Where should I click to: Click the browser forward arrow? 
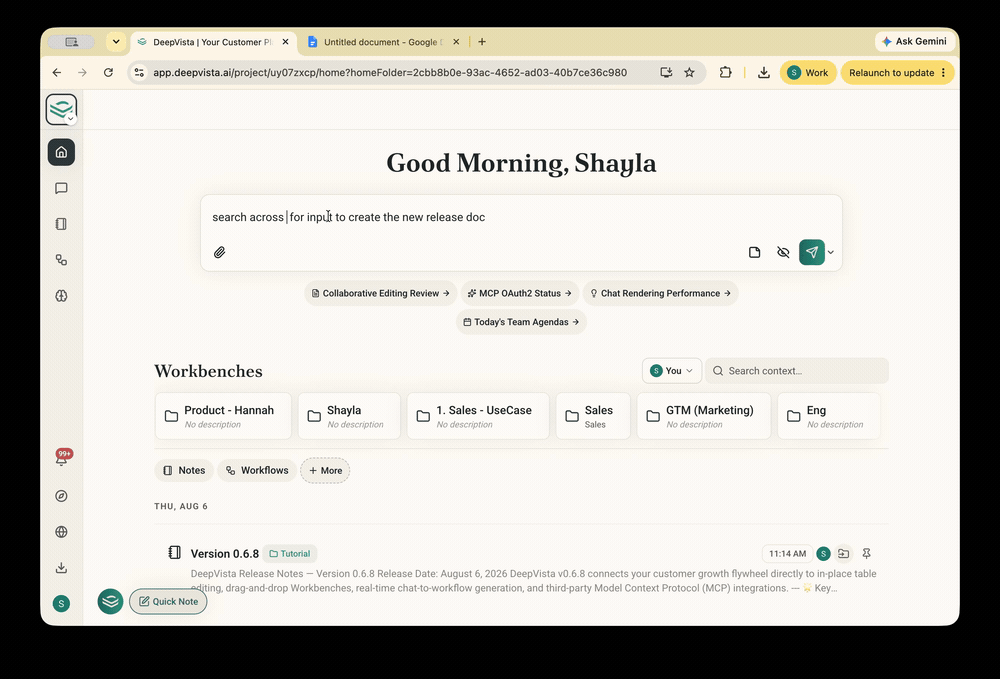(x=82, y=73)
